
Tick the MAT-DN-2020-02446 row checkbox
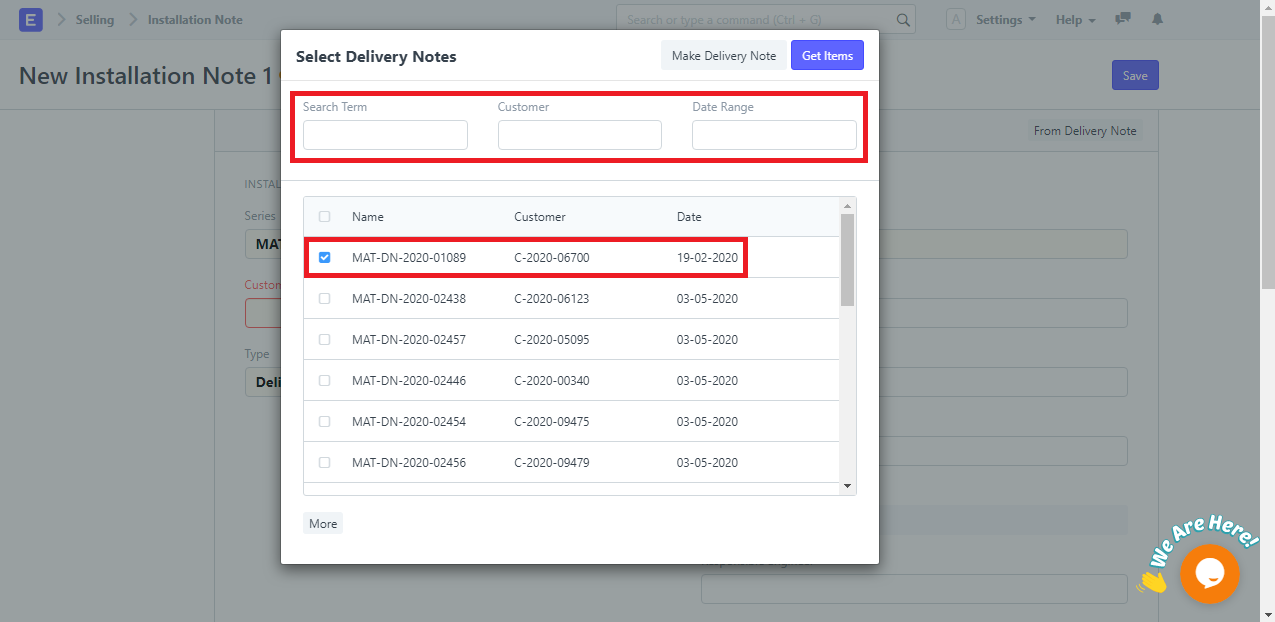324,381
